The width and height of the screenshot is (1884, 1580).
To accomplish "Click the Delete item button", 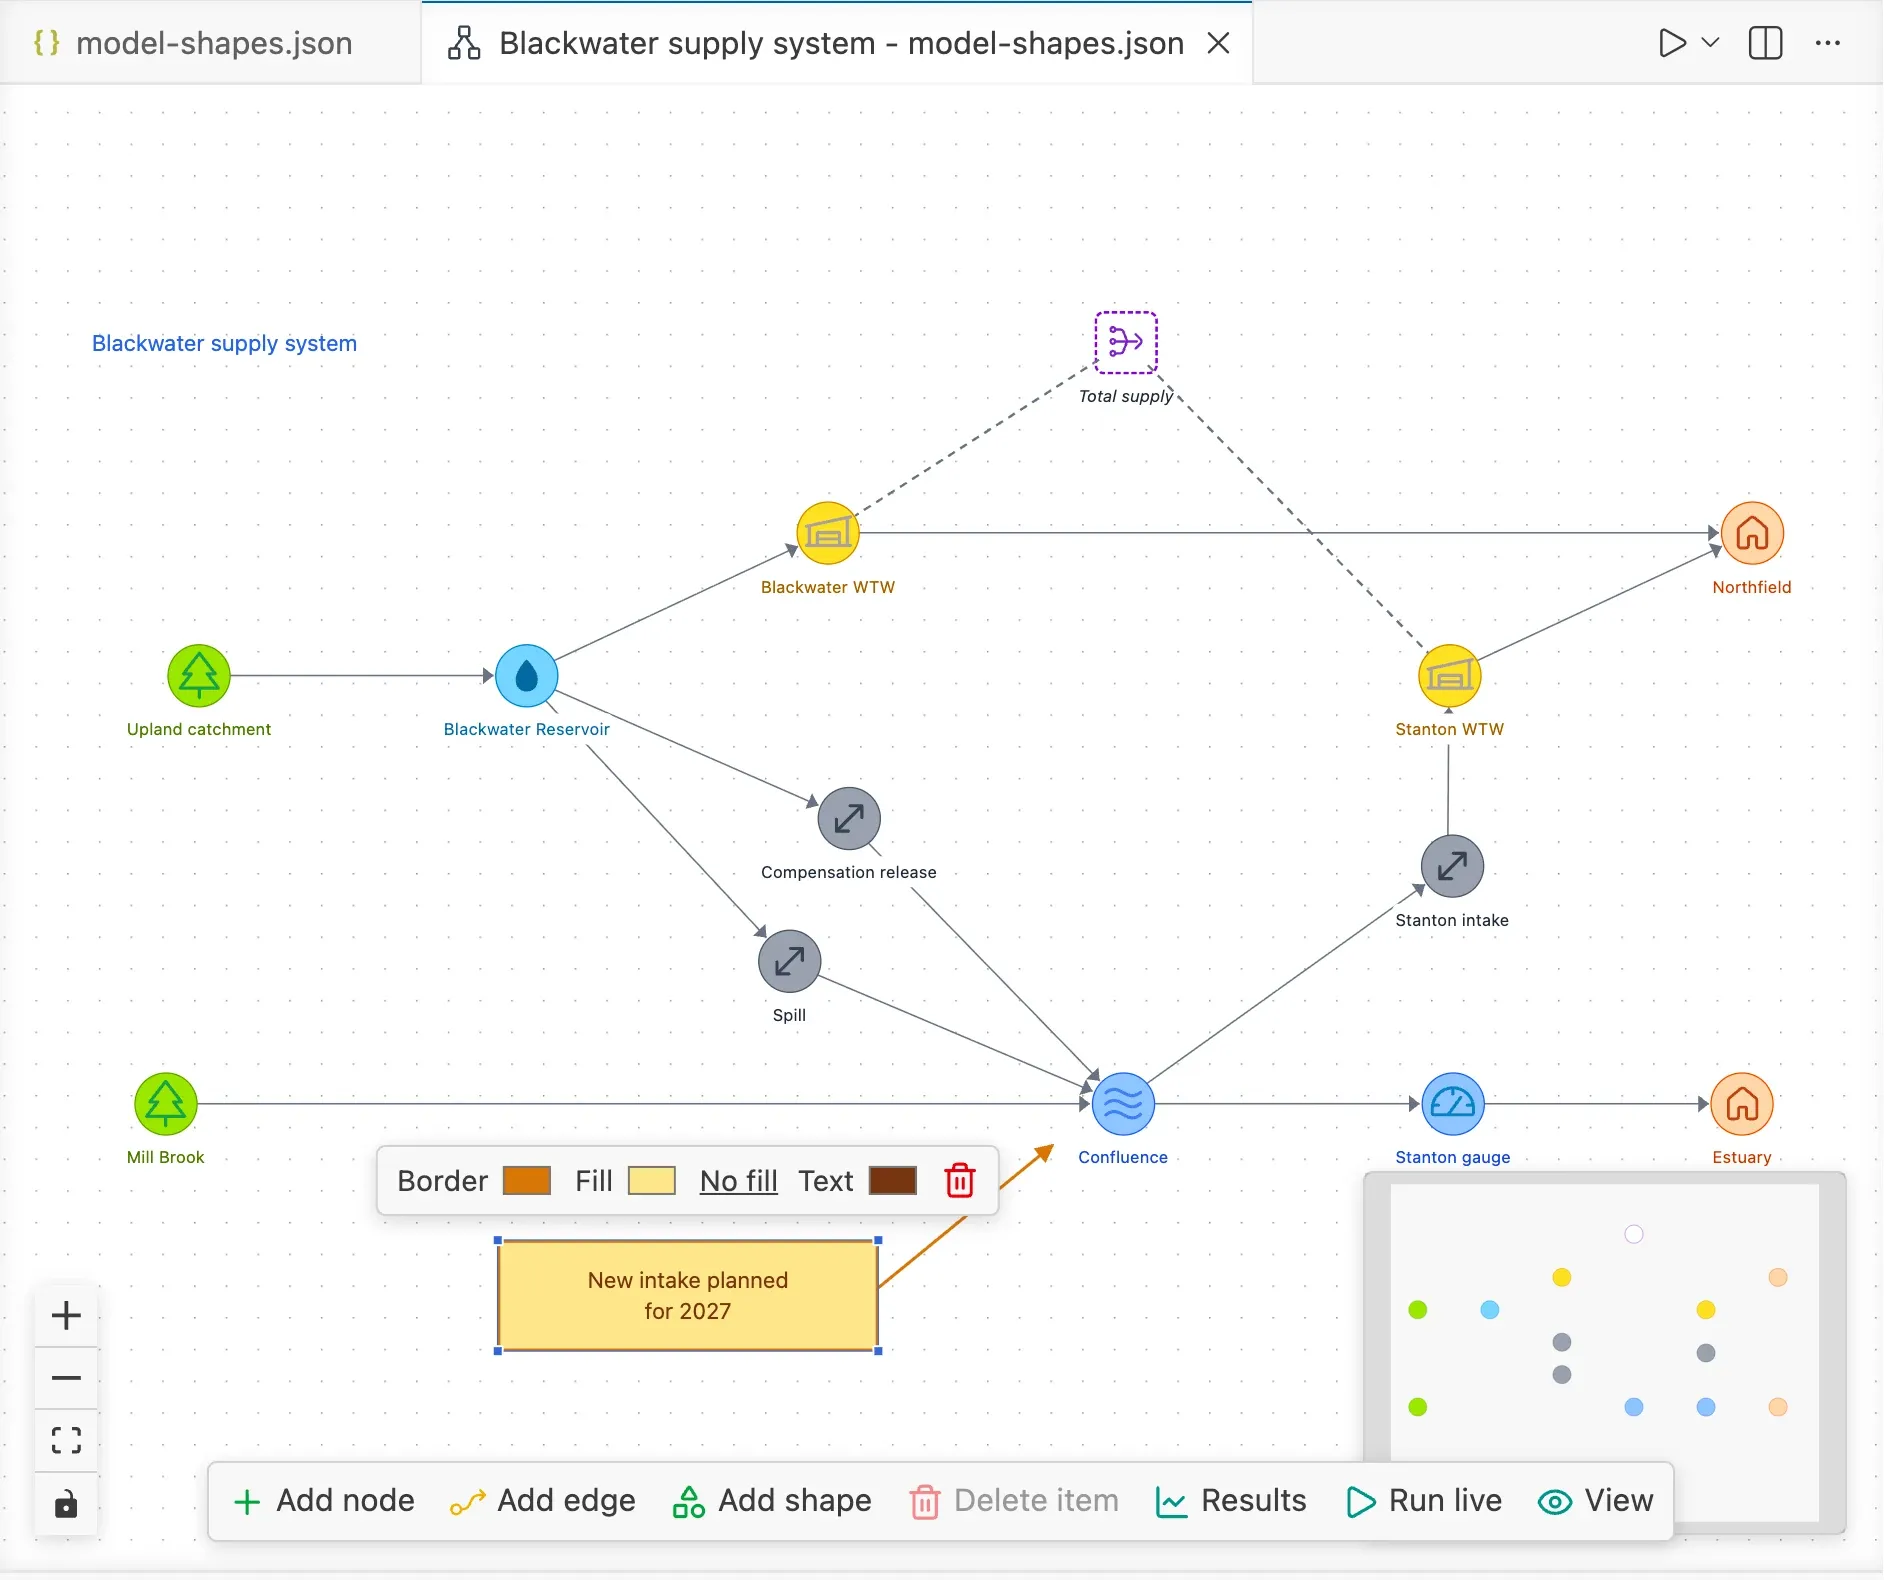I will tap(1014, 1501).
